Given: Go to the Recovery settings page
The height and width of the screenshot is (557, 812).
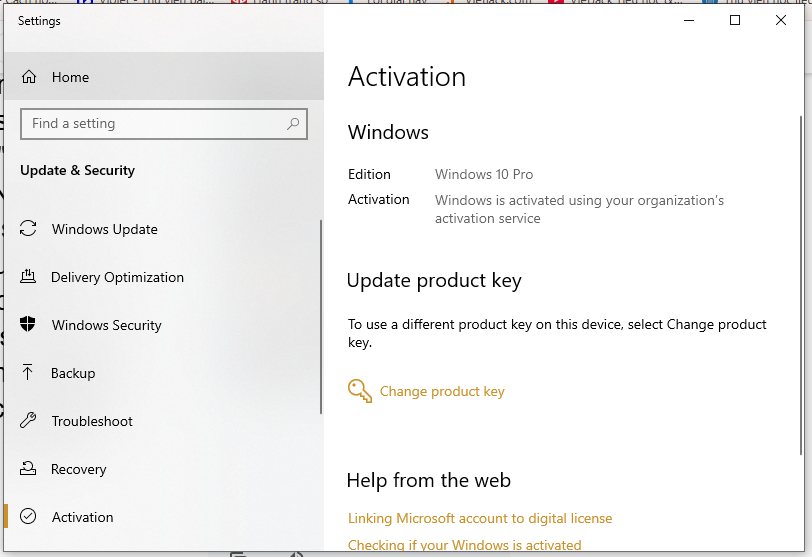Looking at the screenshot, I should click(78, 469).
